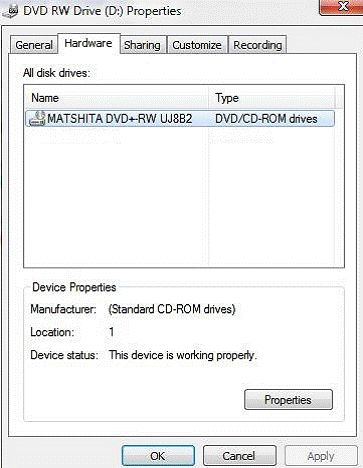Click the Apply button
The image size is (363, 468).
pyautogui.click(x=321, y=456)
